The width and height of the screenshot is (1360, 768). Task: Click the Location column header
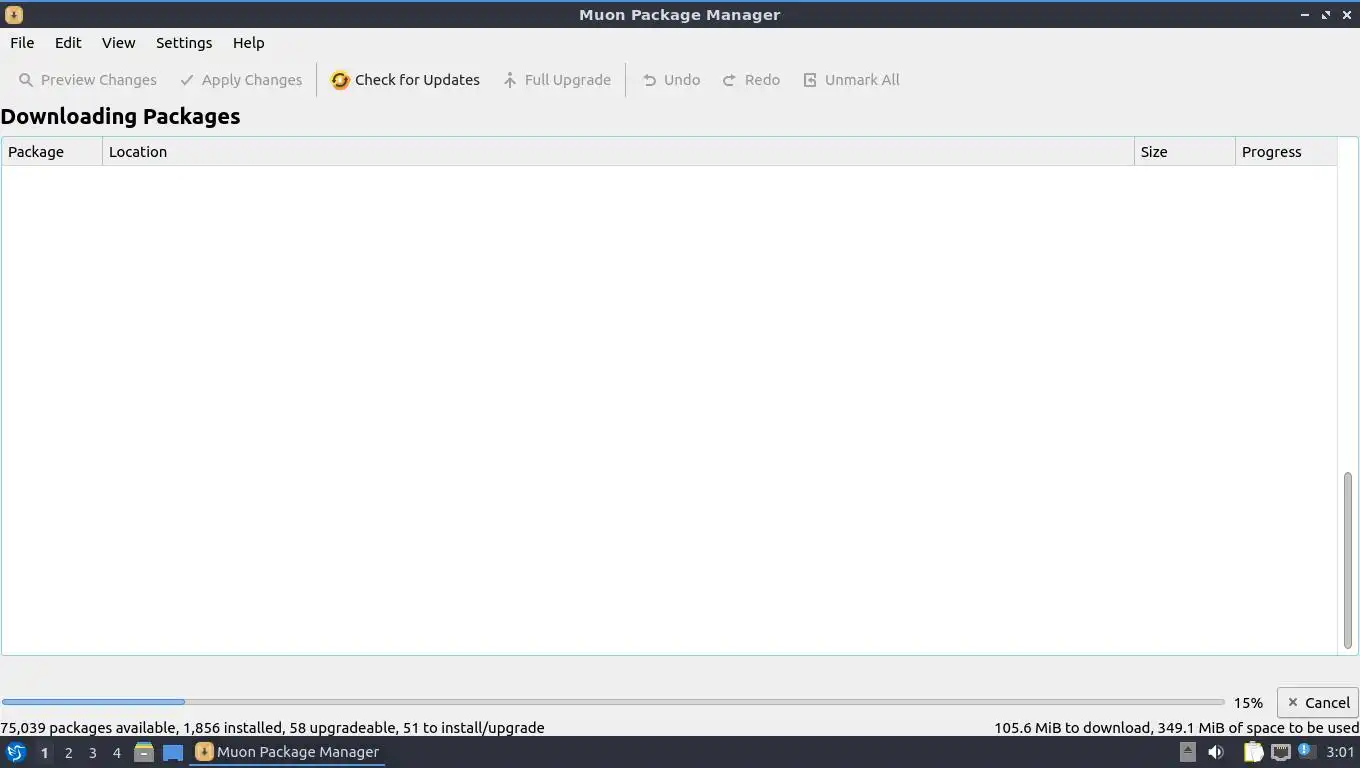point(618,152)
